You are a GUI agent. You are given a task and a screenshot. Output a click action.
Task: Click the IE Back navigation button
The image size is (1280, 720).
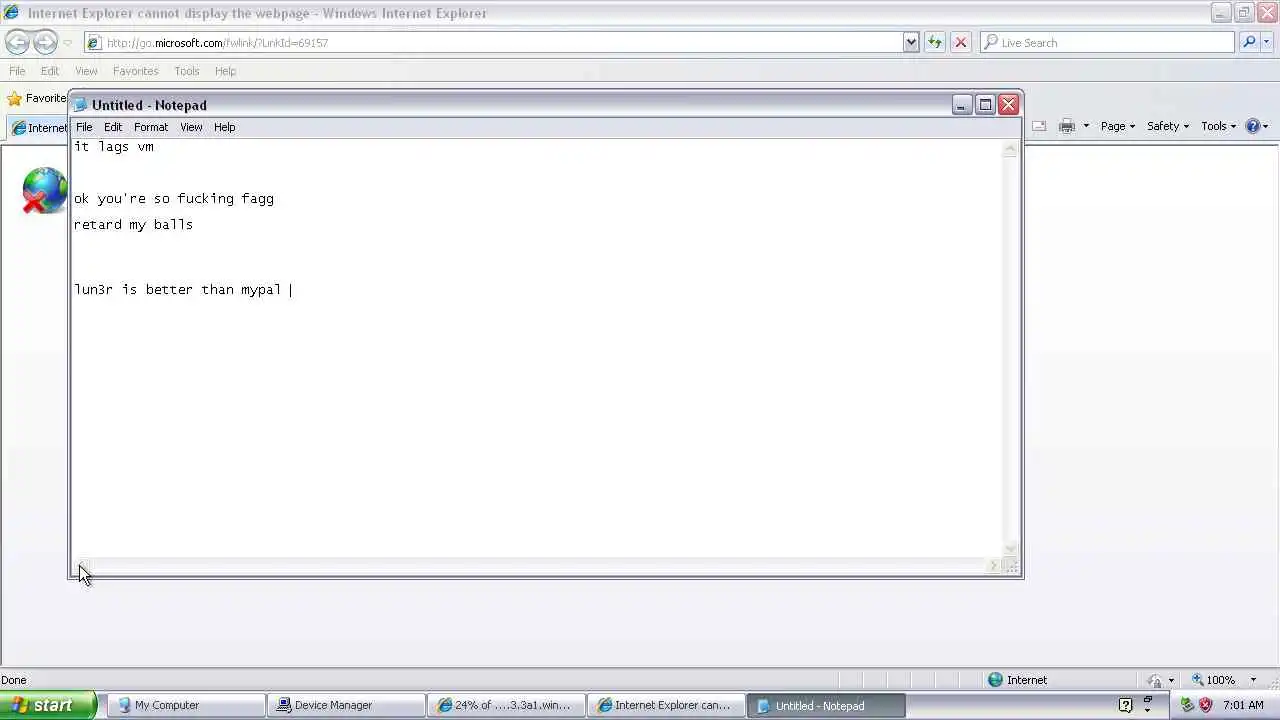coord(17,42)
